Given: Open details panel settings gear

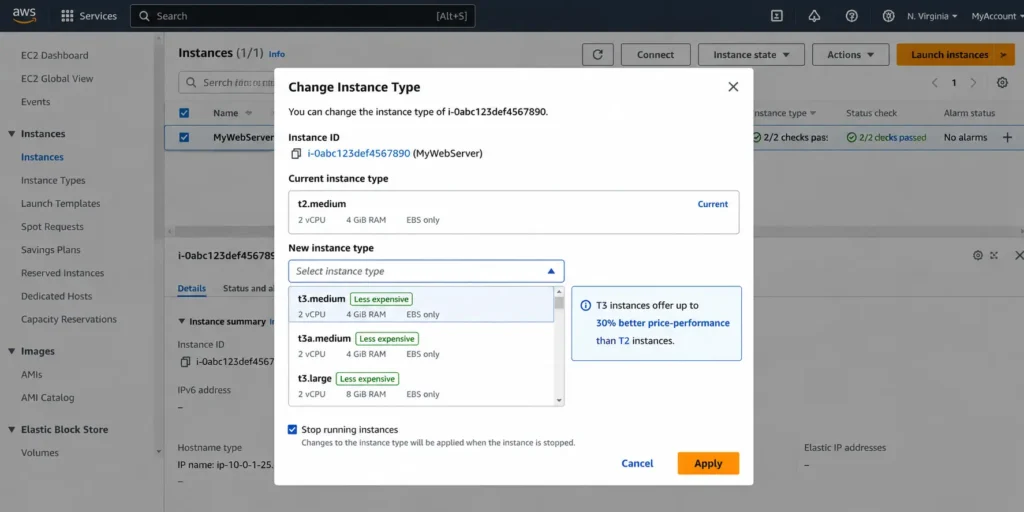Looking at the screenshot, I should (x=978, y=255).
